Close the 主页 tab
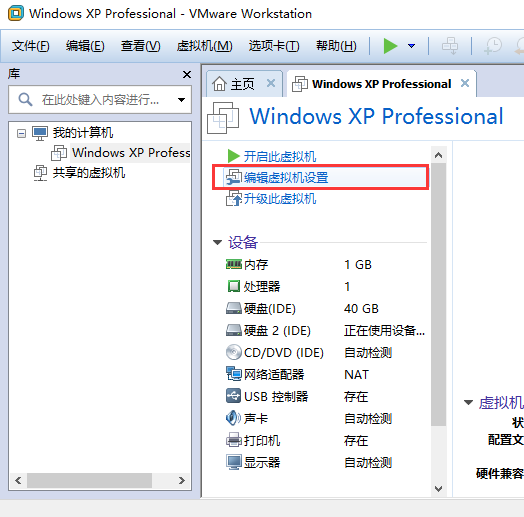This screenshot has height=517, width=524. (271, 83)
